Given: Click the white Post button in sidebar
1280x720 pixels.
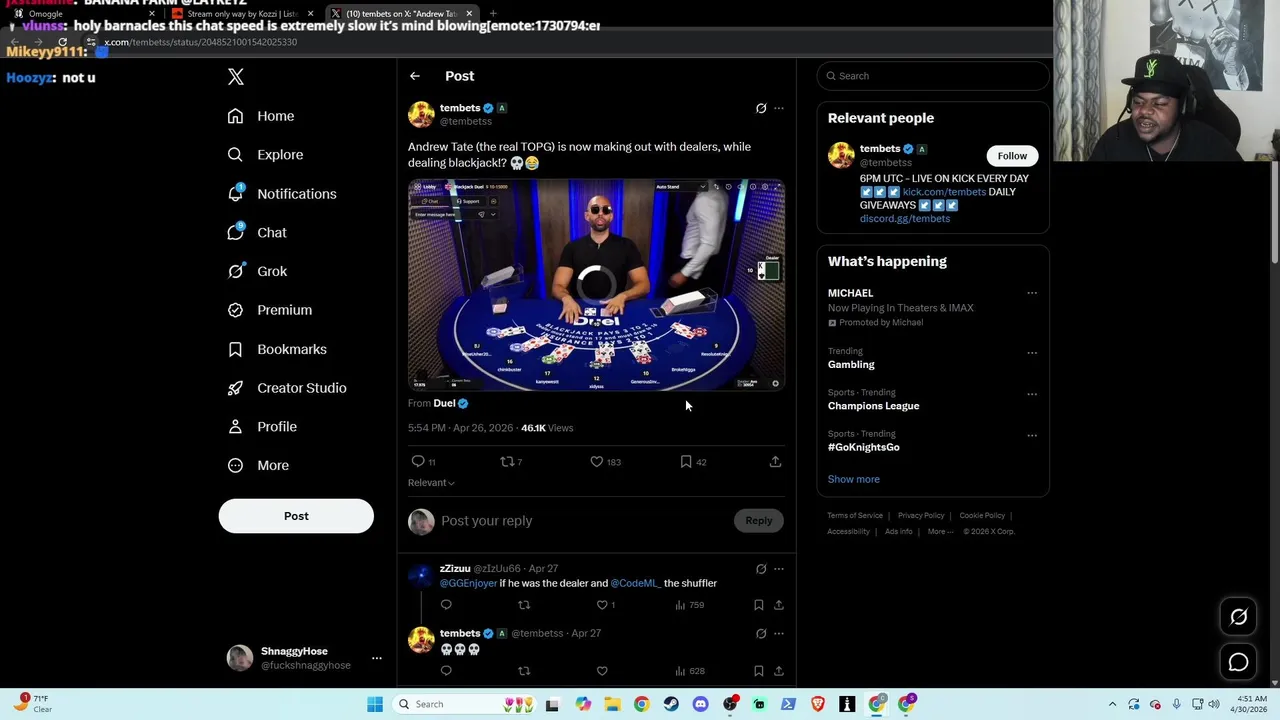Looking at the screenshot, I should tap(296, 516).
